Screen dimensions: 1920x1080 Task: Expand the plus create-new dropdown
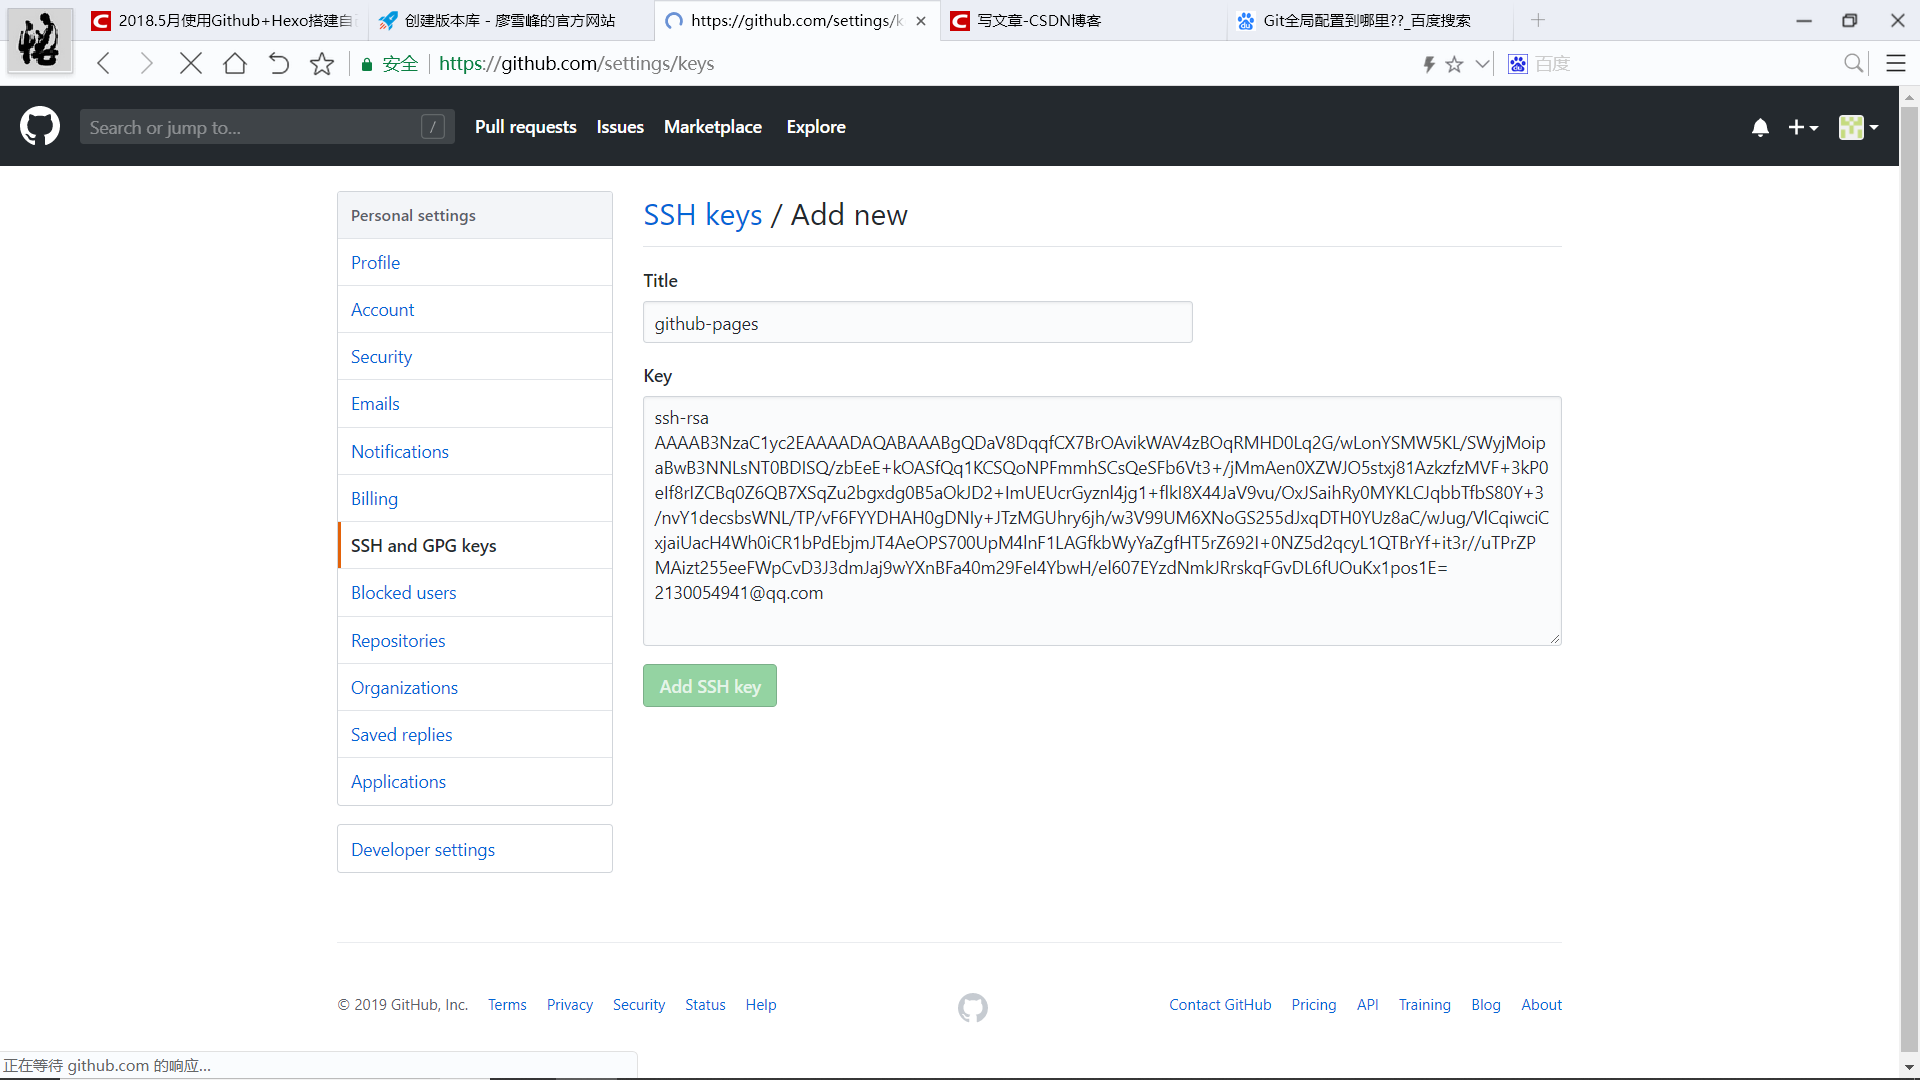(x=1803, y=127)
